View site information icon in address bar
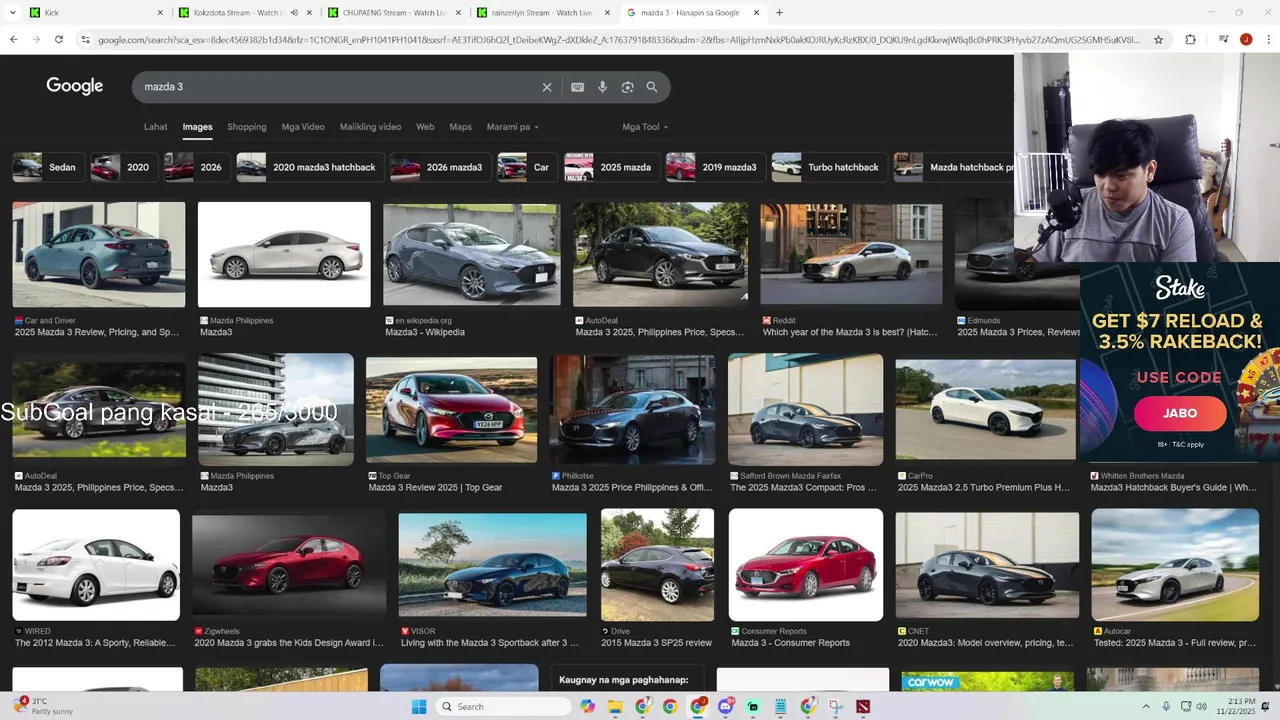 click(x=87, y=40)
